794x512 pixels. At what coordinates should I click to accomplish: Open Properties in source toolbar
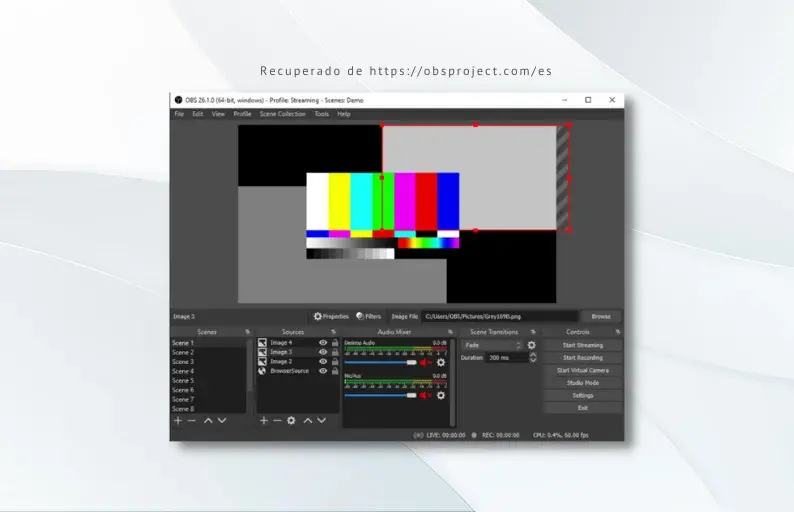pos(331,317)
